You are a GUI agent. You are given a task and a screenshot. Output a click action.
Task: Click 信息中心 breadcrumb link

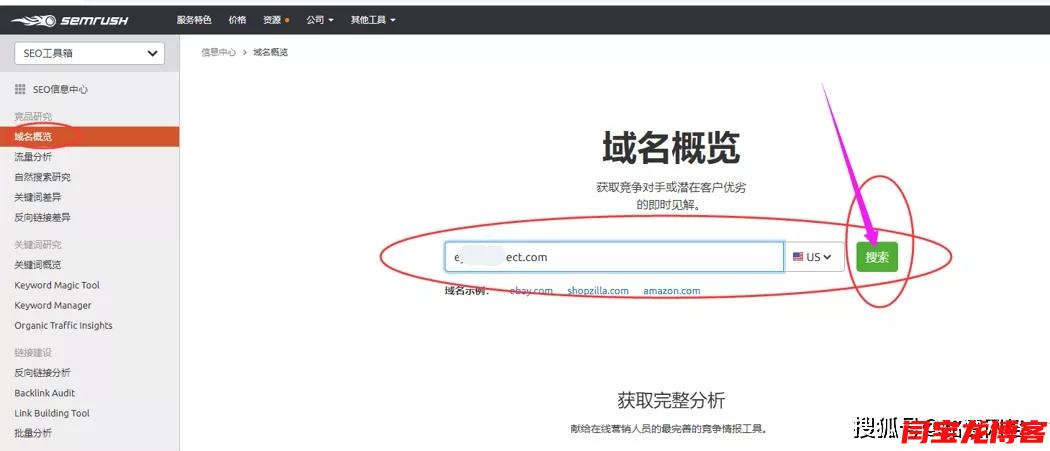click(219, 52)
